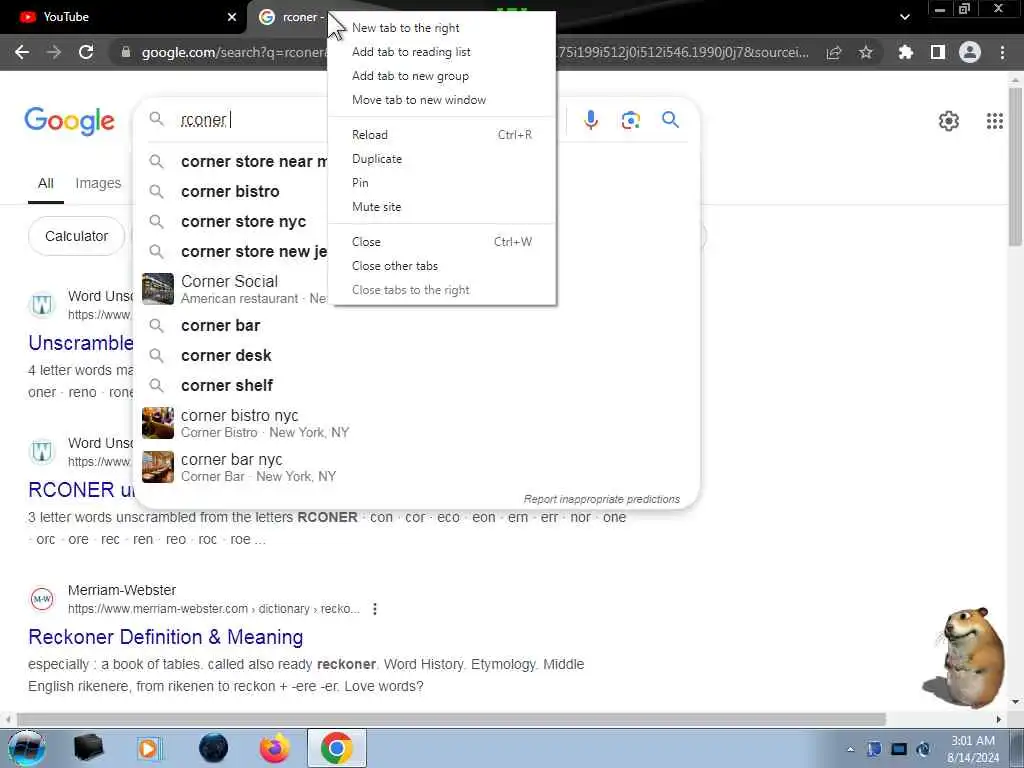Viewport: 1024px width, 768px height.
Task: Start voice search with the microphone icon
Action: coord(591,120)
